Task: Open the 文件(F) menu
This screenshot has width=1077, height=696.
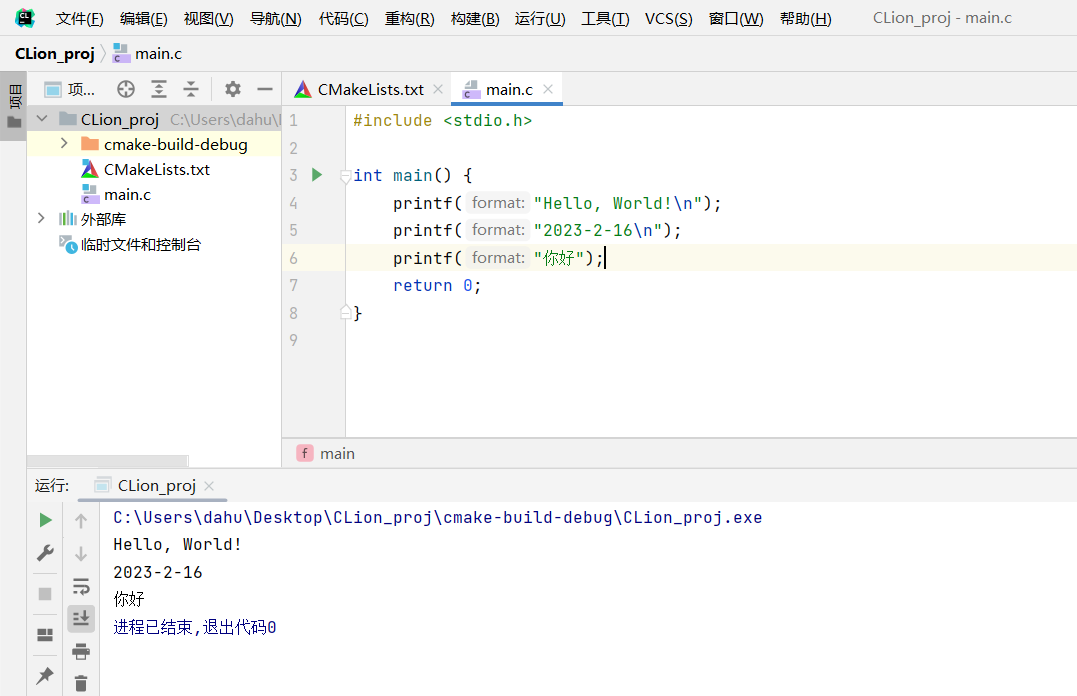Action: 80,19
